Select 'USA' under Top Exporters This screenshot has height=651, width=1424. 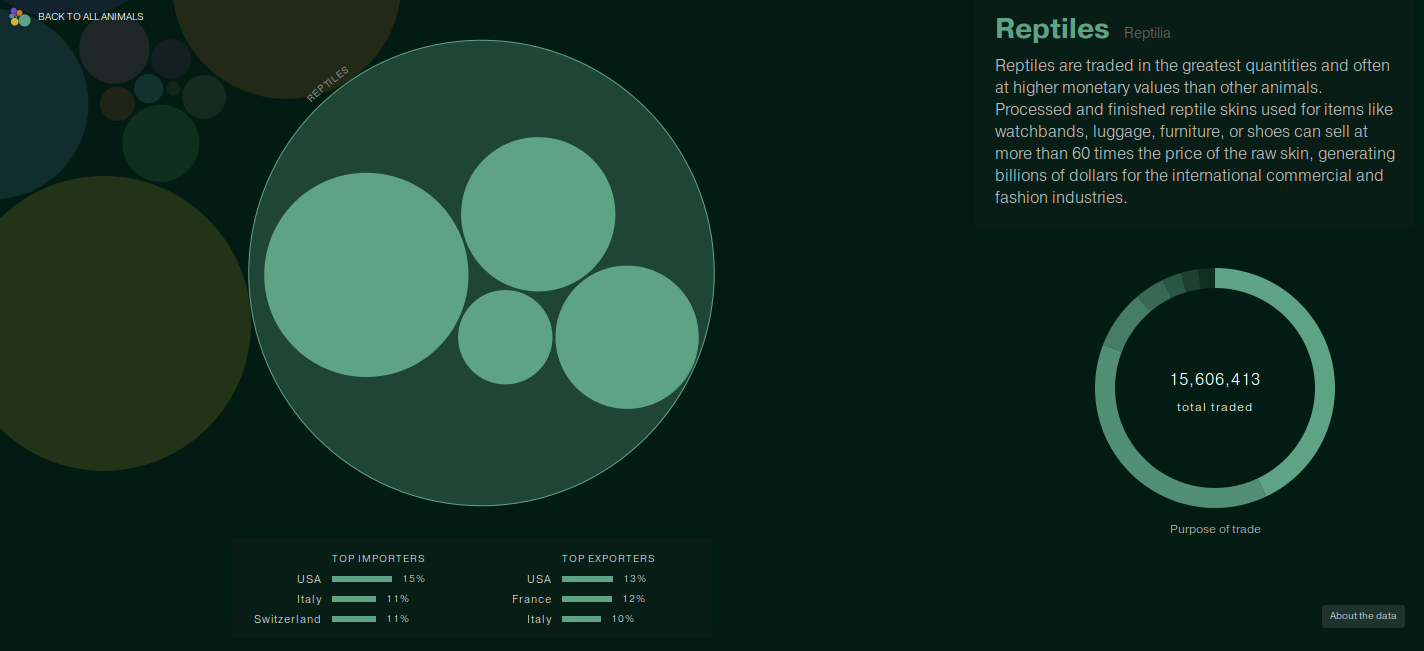tap(539, 579)
